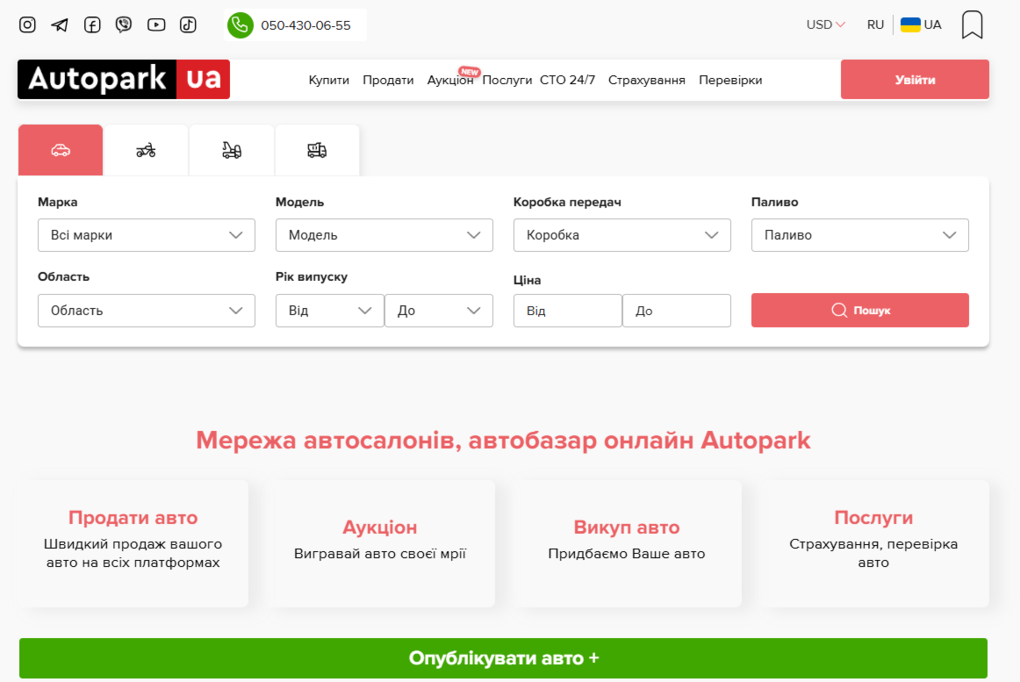Expand the Паливо fuel dropdown

[x=859, y=235]
